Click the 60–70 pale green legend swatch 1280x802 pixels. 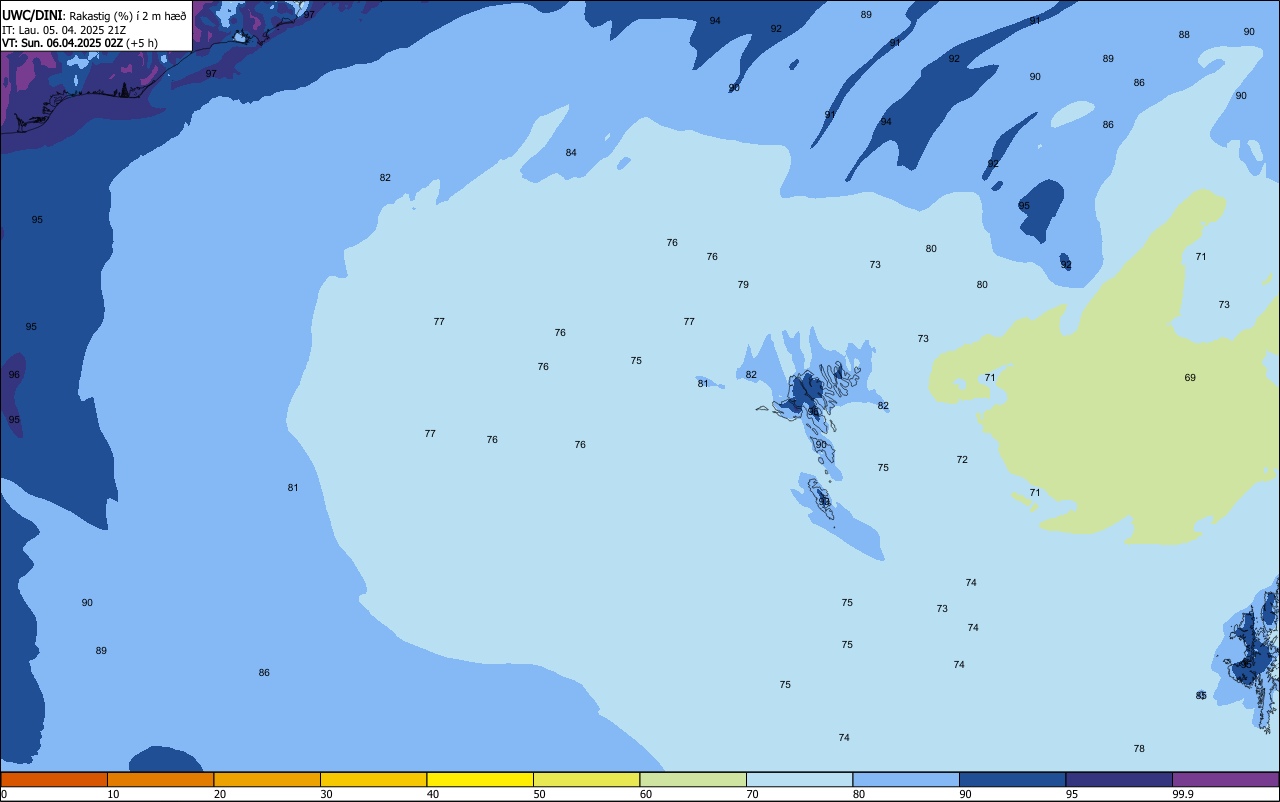tap(693, 779)
